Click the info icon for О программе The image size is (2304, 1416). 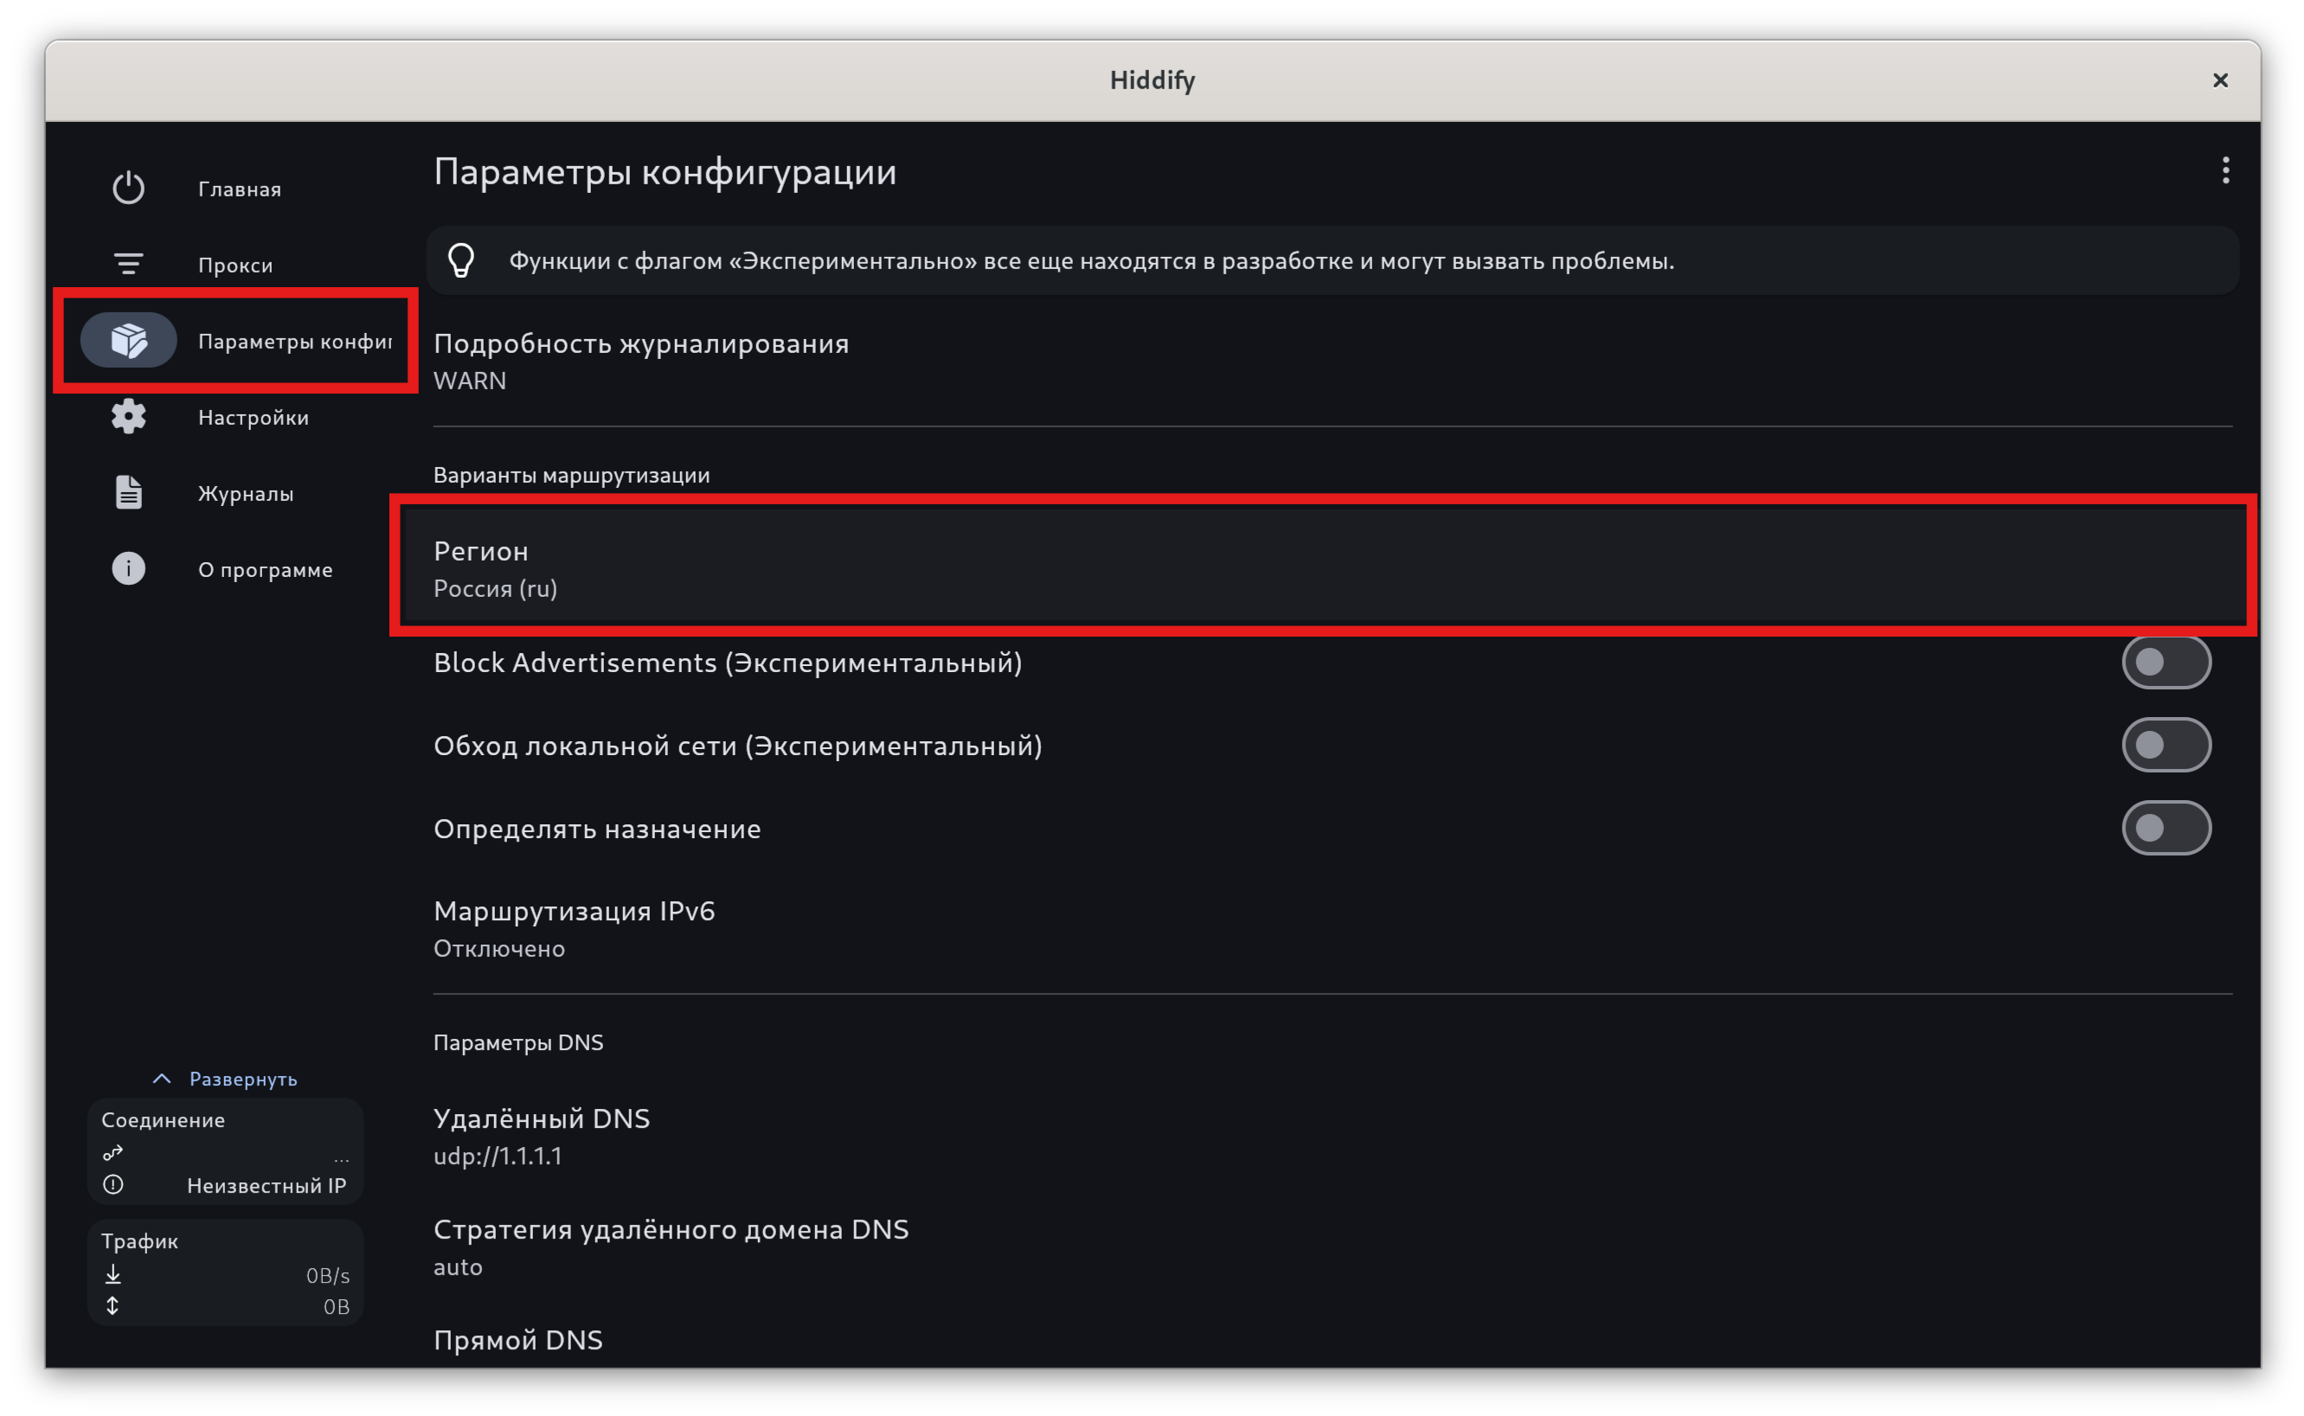(128, 569)
